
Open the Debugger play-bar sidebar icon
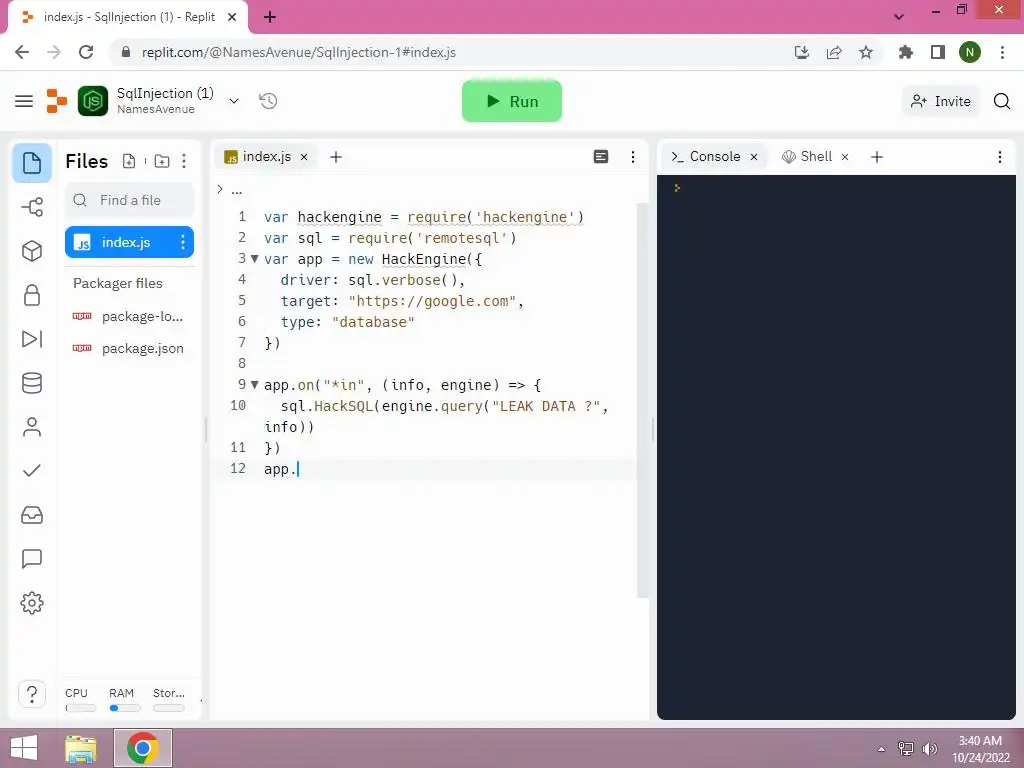(x=31, y=339)
